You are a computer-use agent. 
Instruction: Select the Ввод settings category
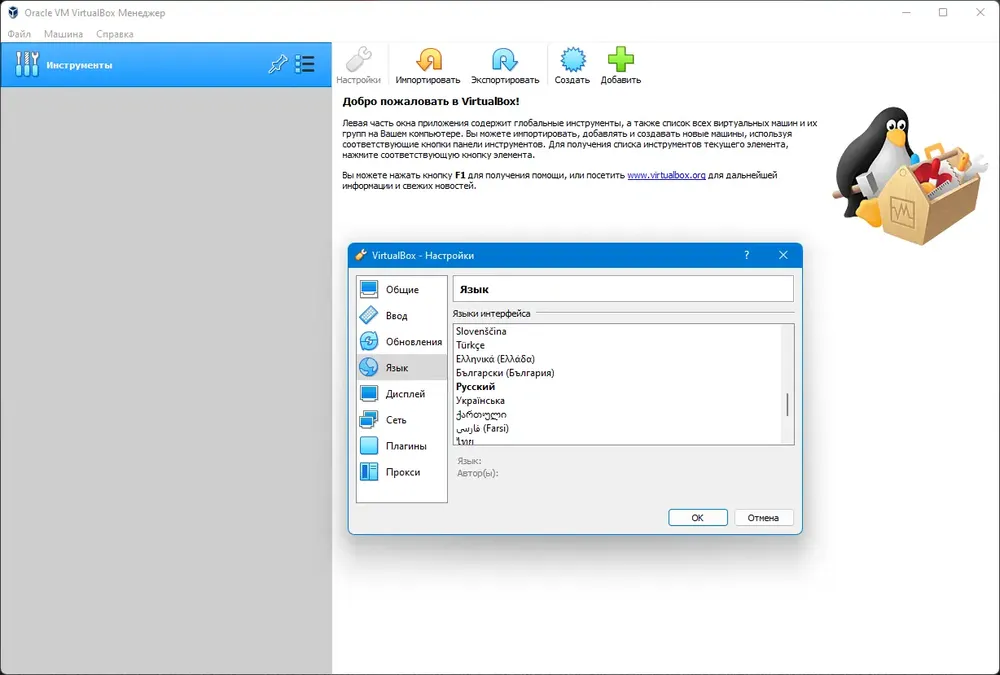point(402,316)
